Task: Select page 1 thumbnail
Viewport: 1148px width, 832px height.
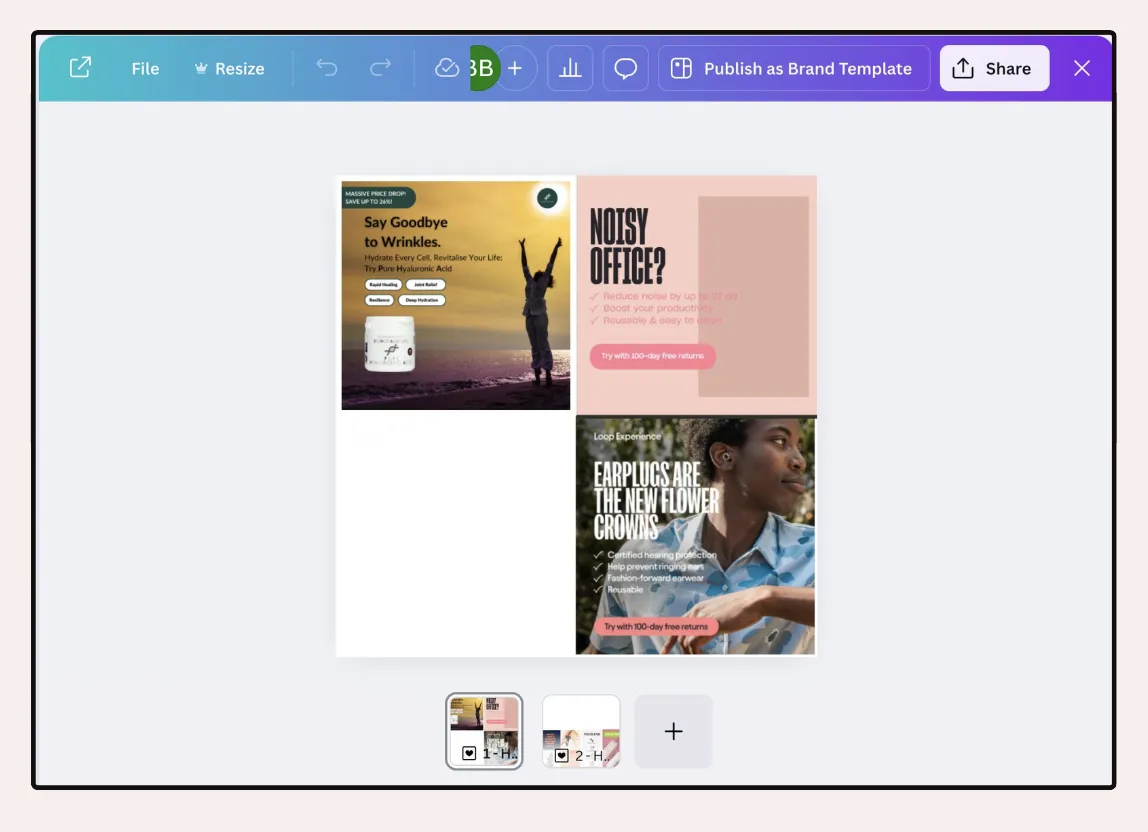Action: click(x=484, y=731)
